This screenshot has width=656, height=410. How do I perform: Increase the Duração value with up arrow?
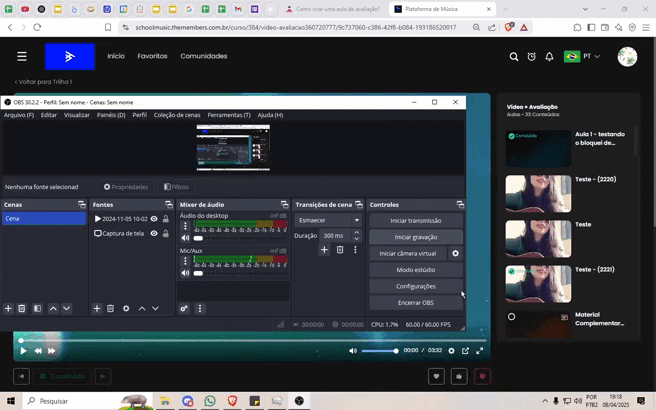[356, 233]
